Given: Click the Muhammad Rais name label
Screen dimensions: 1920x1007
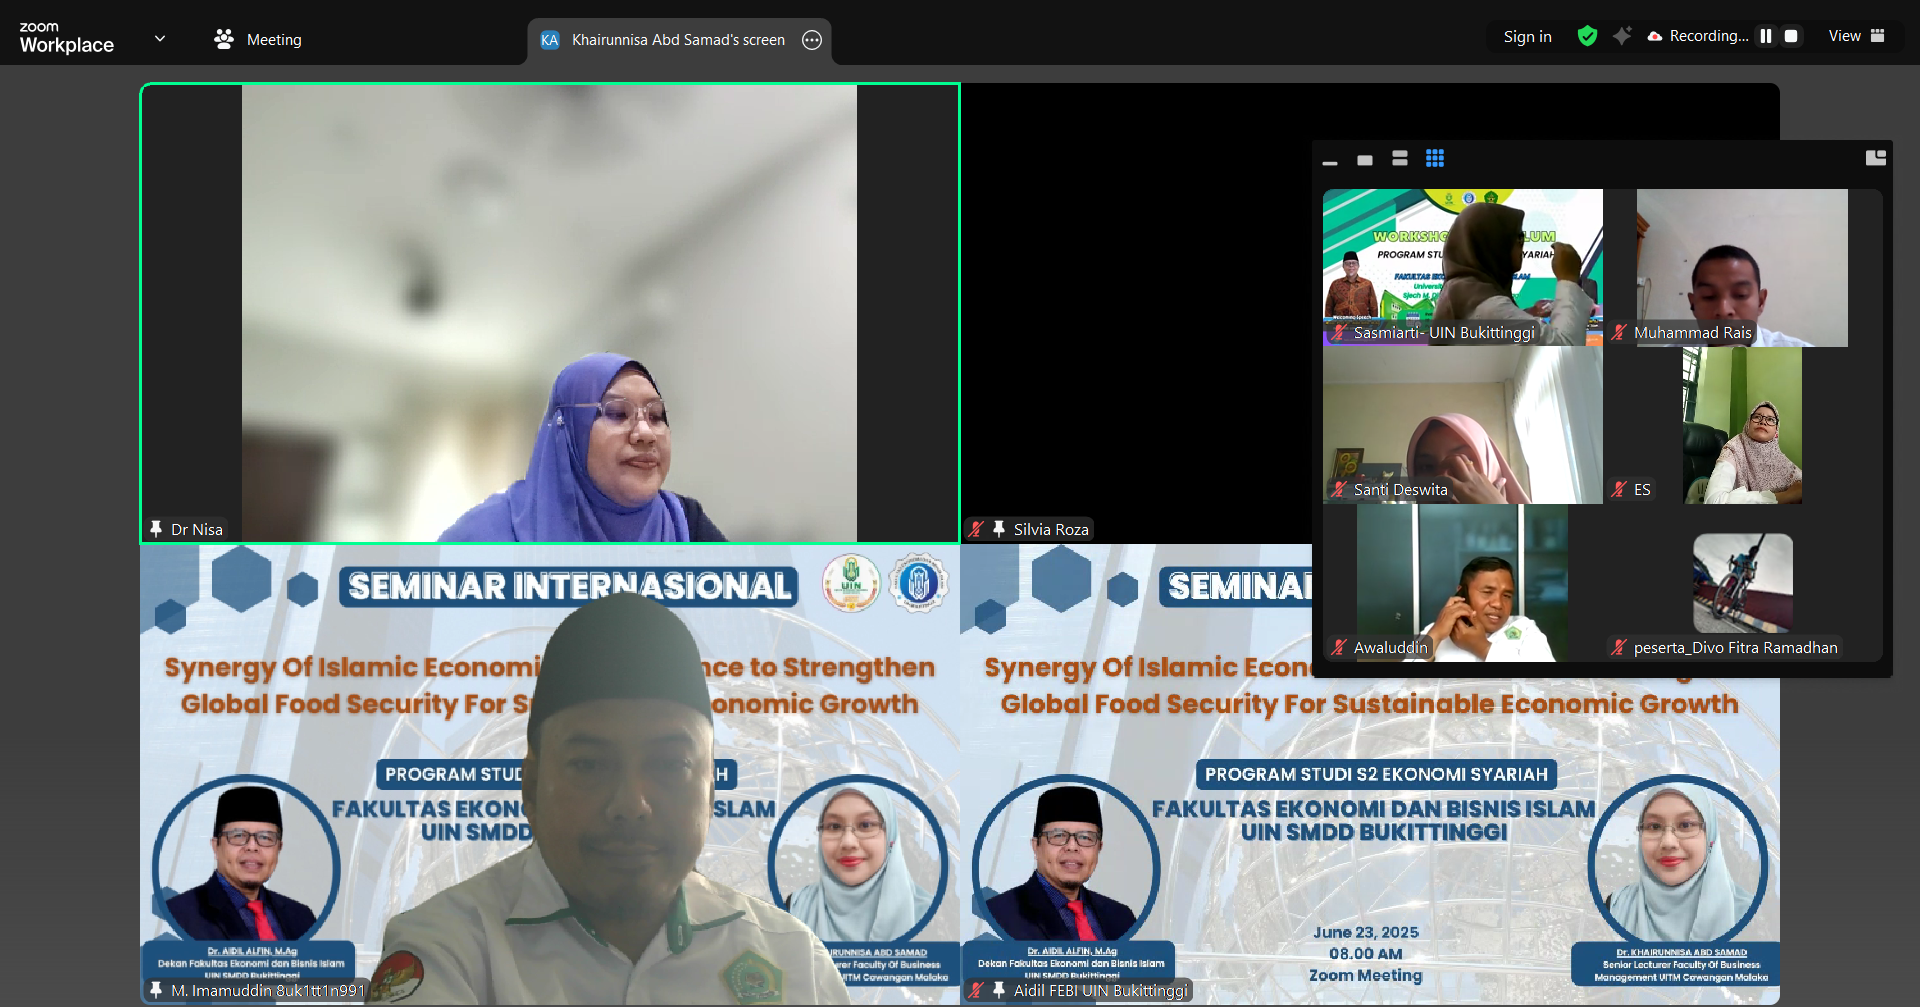Looking at the screenshot, I should tap(1693, 333).
